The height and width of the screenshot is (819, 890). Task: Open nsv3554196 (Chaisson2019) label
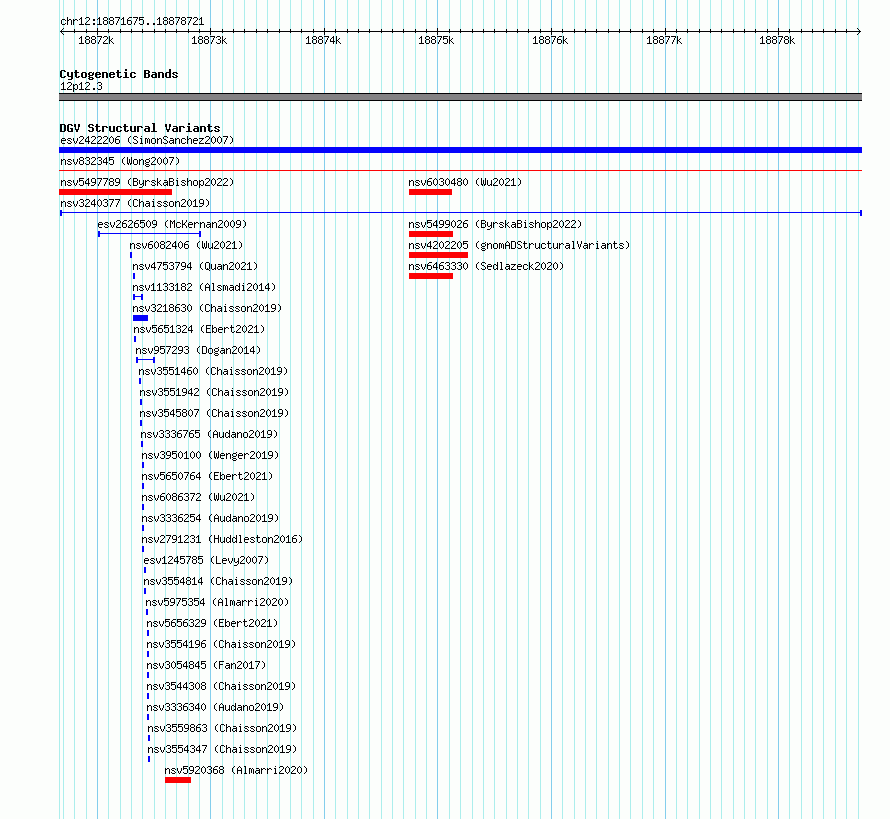point(221,644)
